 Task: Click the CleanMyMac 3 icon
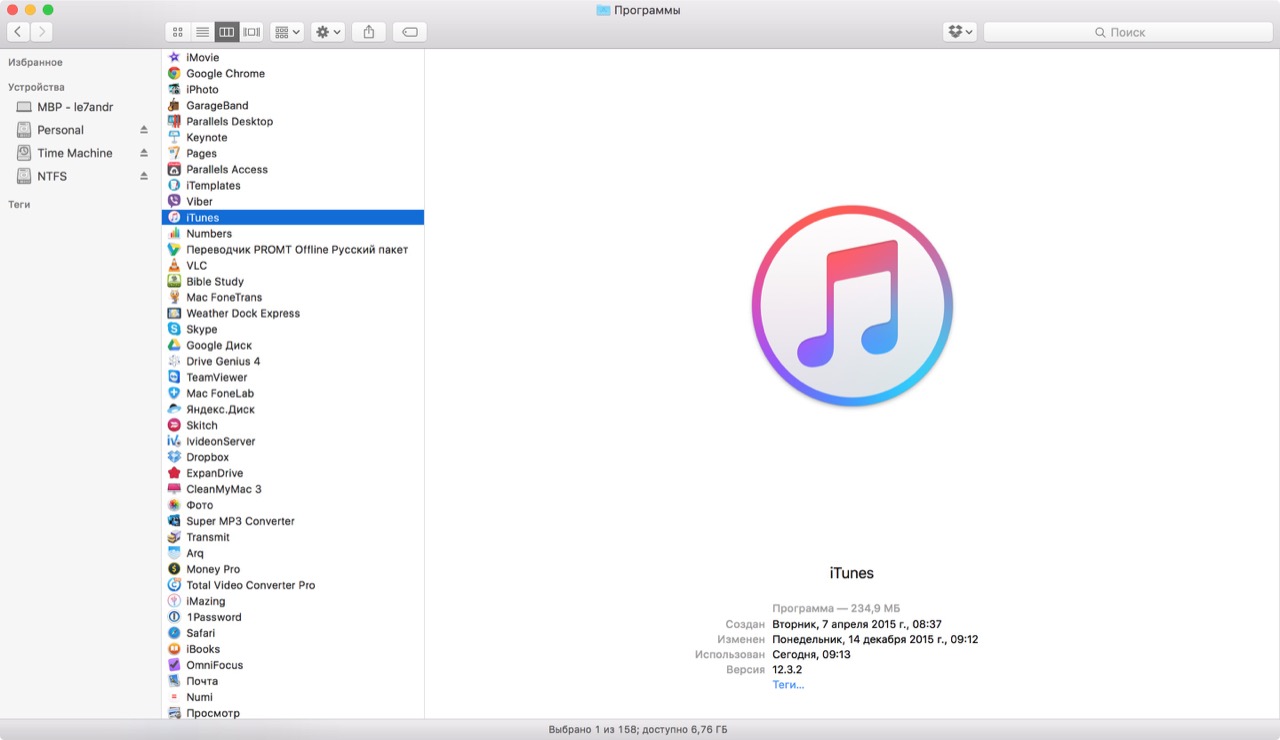[x=174, y=489]
